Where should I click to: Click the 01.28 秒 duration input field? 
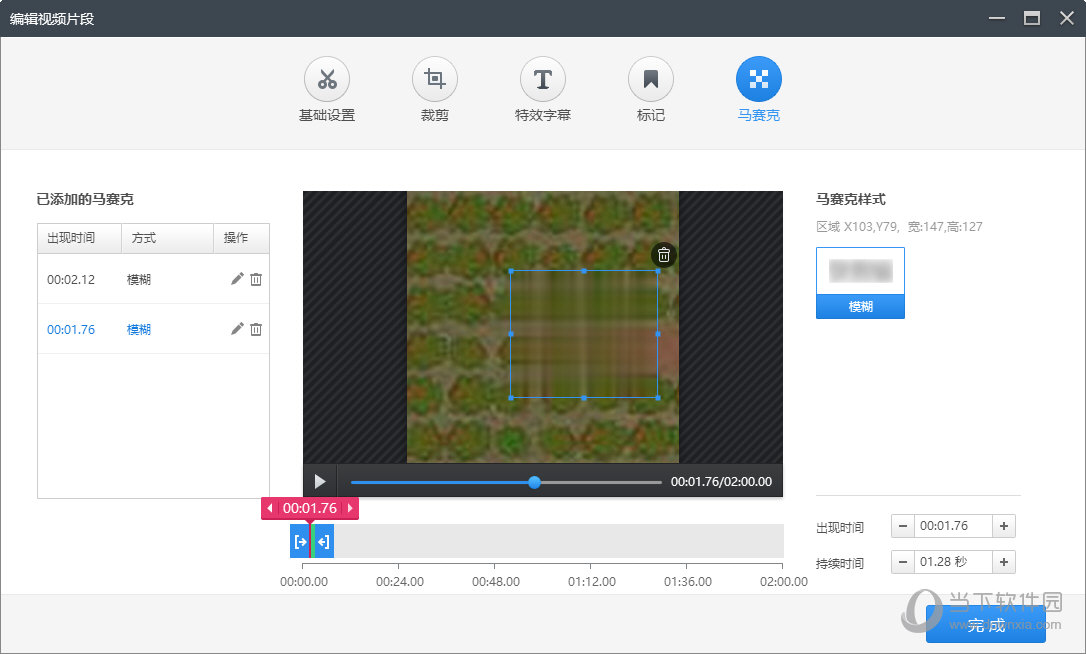(953, 562)
